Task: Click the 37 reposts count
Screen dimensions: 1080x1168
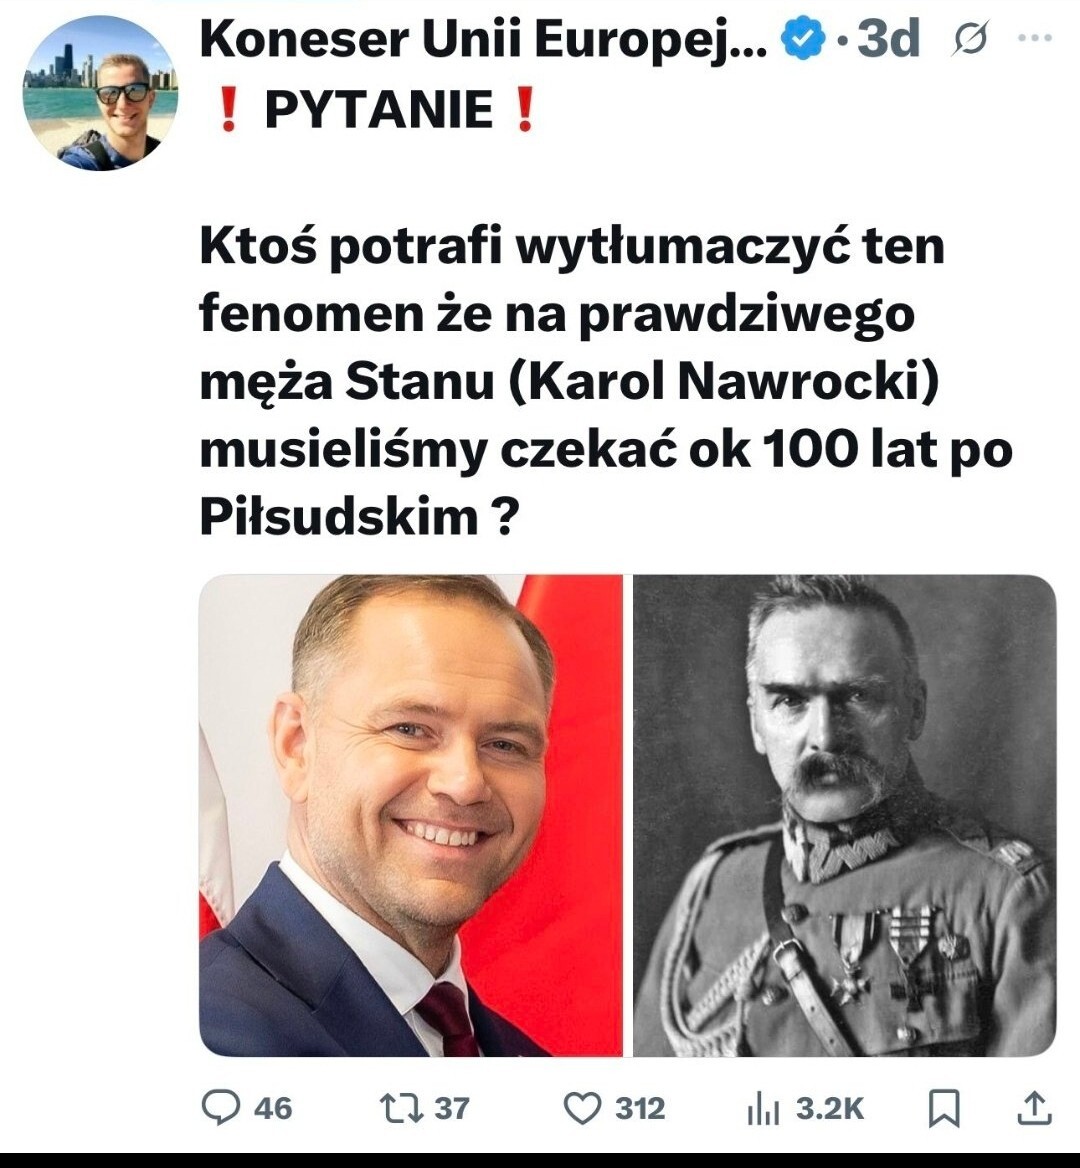Action: (452, 1108)
